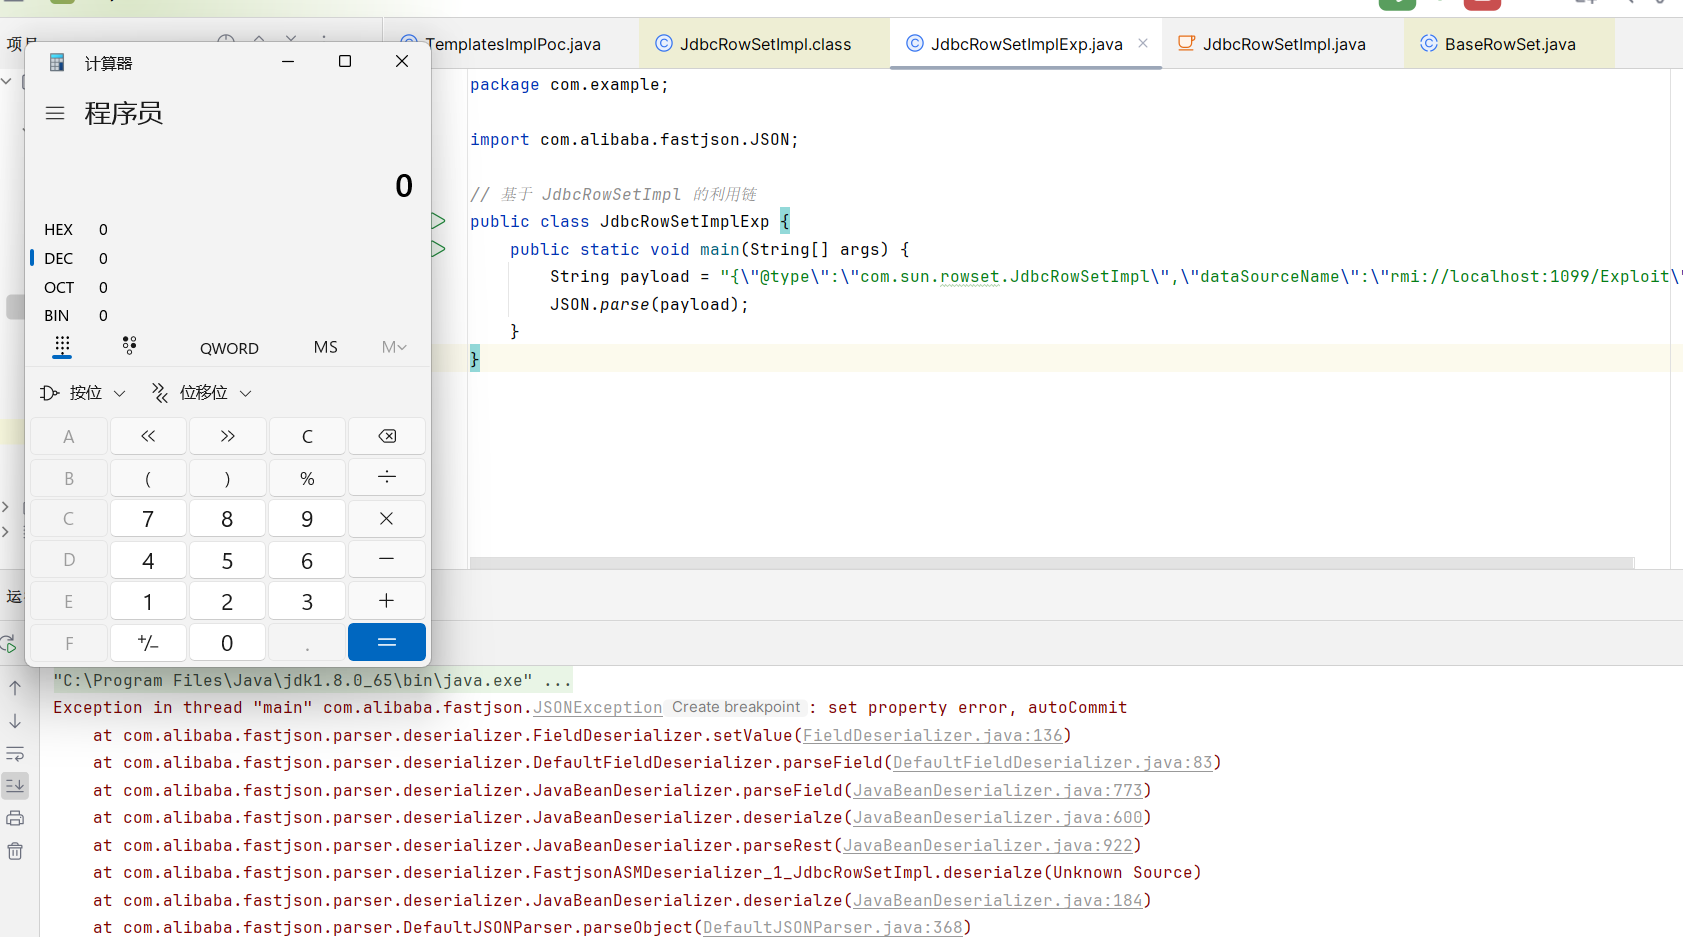Click the plus key in calculator

point(387,601)
